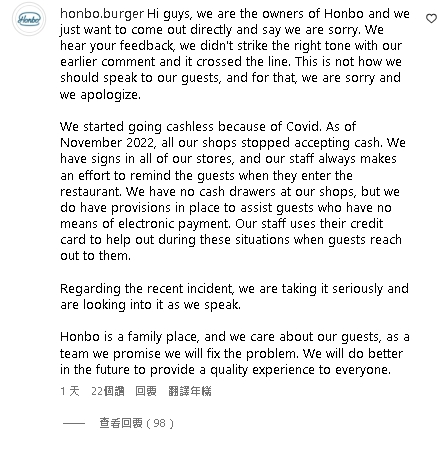Click the words 'November 2022' in the comment

(x=107, y=143)
